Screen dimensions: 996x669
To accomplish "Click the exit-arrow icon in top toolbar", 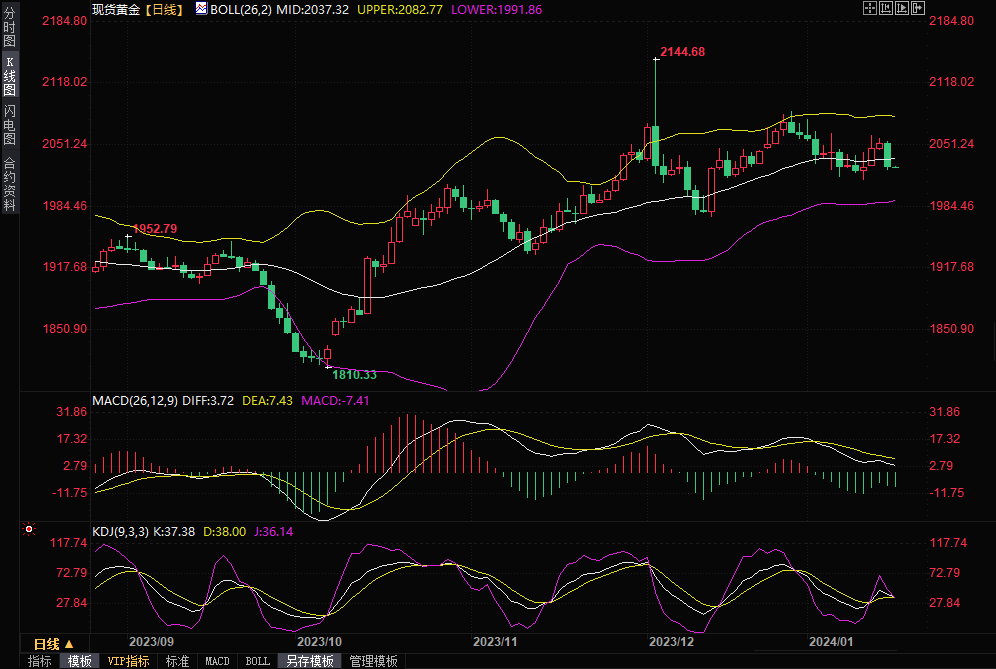I will (918, 8).
